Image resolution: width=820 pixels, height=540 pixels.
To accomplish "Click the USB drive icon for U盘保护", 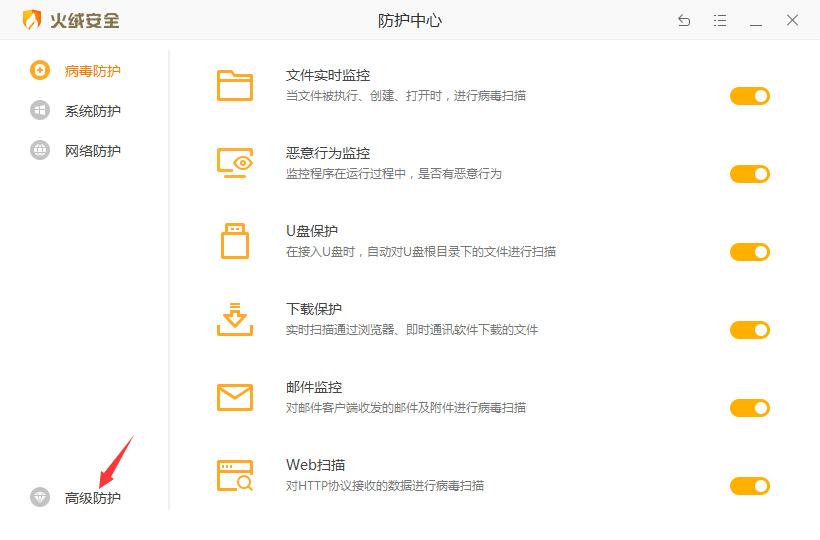I will [235, 241].
